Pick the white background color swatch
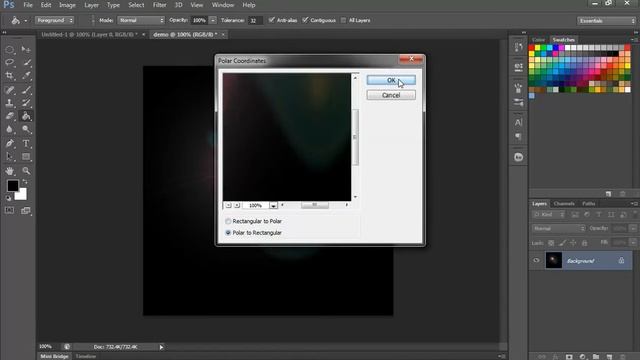 pyautogui.click(x=22, y=195)
